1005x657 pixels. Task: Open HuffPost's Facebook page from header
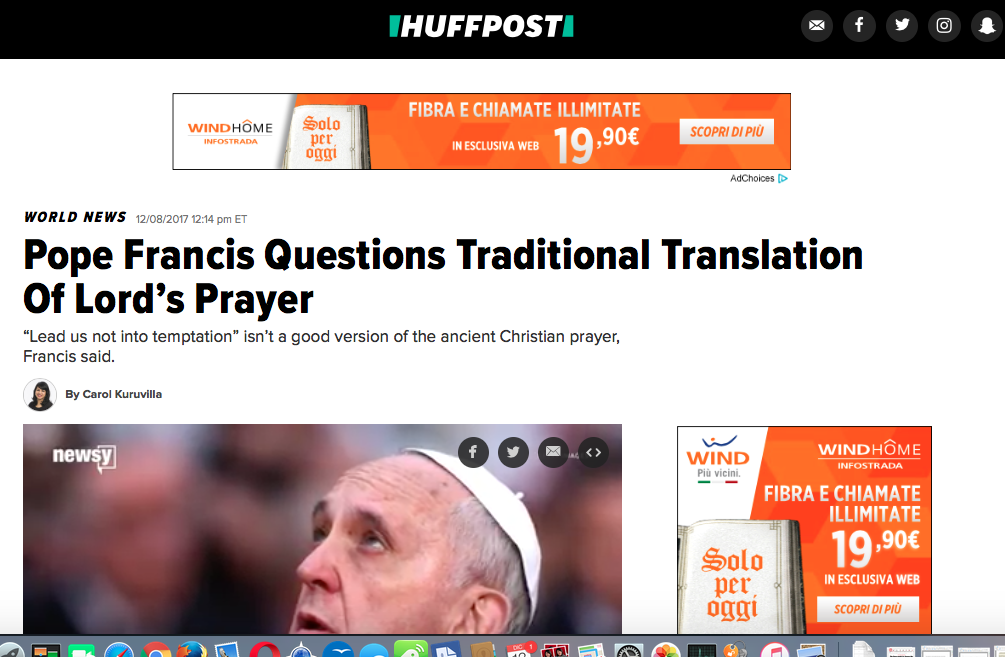click(x=859, y=26)
